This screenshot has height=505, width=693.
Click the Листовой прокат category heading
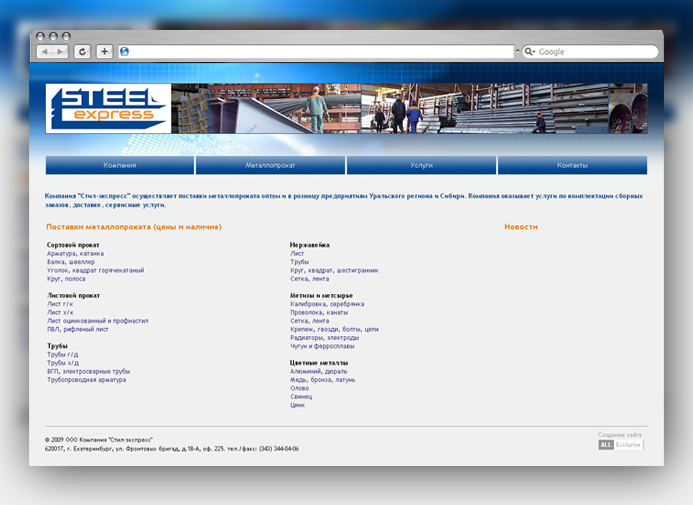(73, 295)
